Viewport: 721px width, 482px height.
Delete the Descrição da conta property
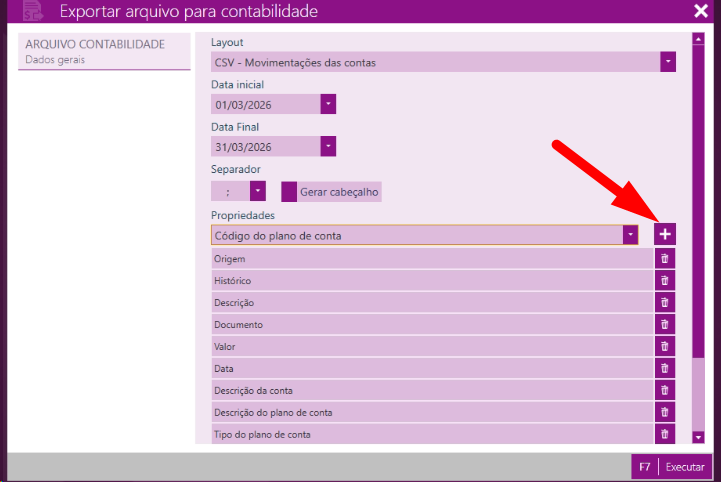click(x=665, y=390)
